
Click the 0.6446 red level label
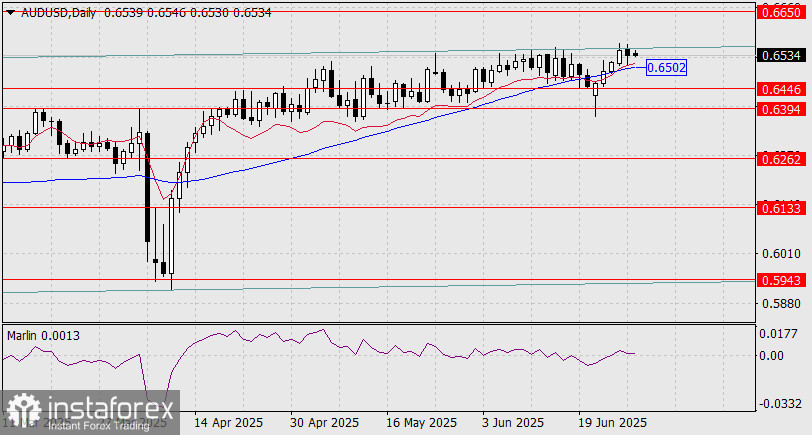pos(781,89)
